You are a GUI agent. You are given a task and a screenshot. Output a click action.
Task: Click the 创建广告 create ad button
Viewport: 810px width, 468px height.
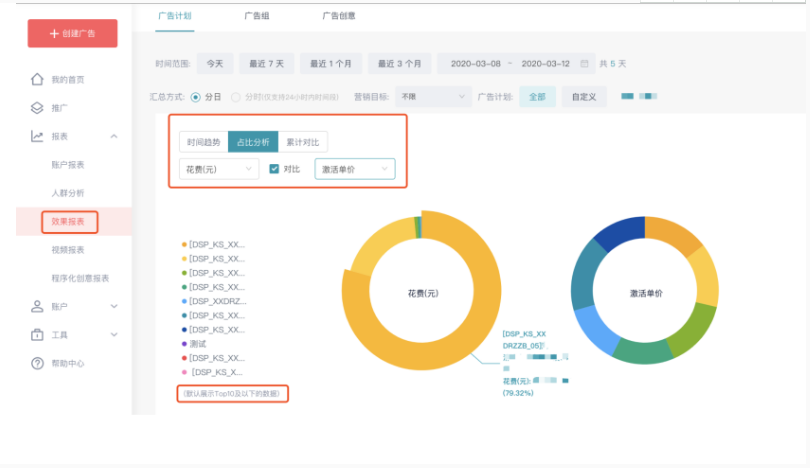click(x=72, y=34)
